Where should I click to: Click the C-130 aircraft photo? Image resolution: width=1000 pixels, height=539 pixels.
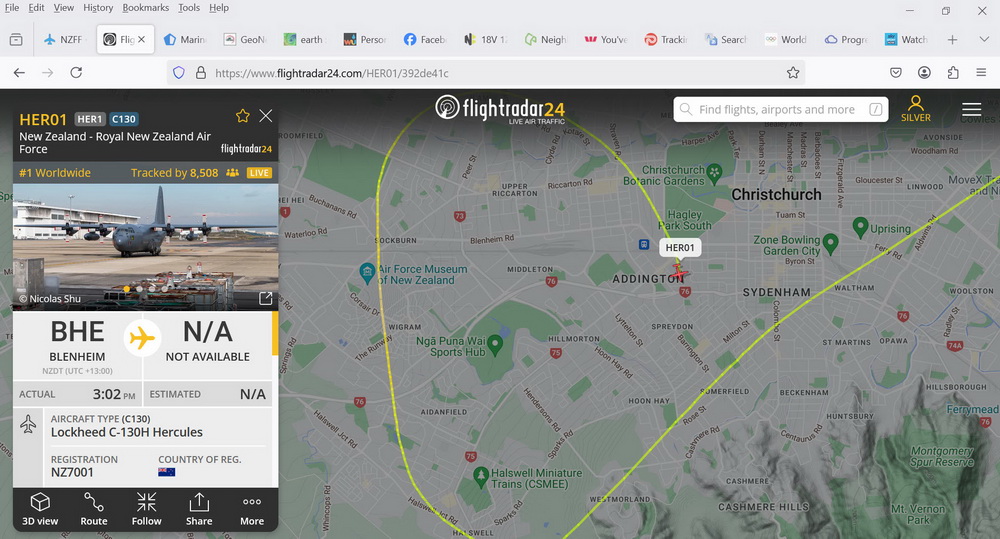tap(145, 247)
